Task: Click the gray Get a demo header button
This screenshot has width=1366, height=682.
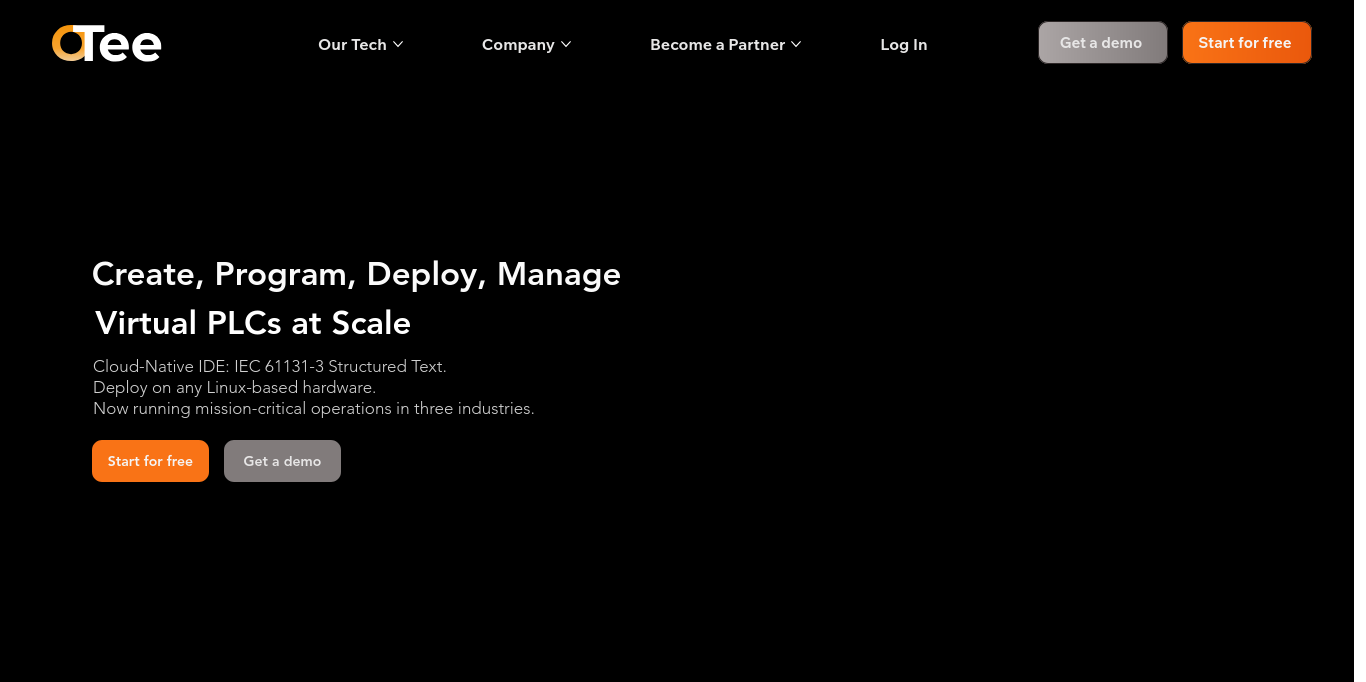Action: (x=1103, y=42)
